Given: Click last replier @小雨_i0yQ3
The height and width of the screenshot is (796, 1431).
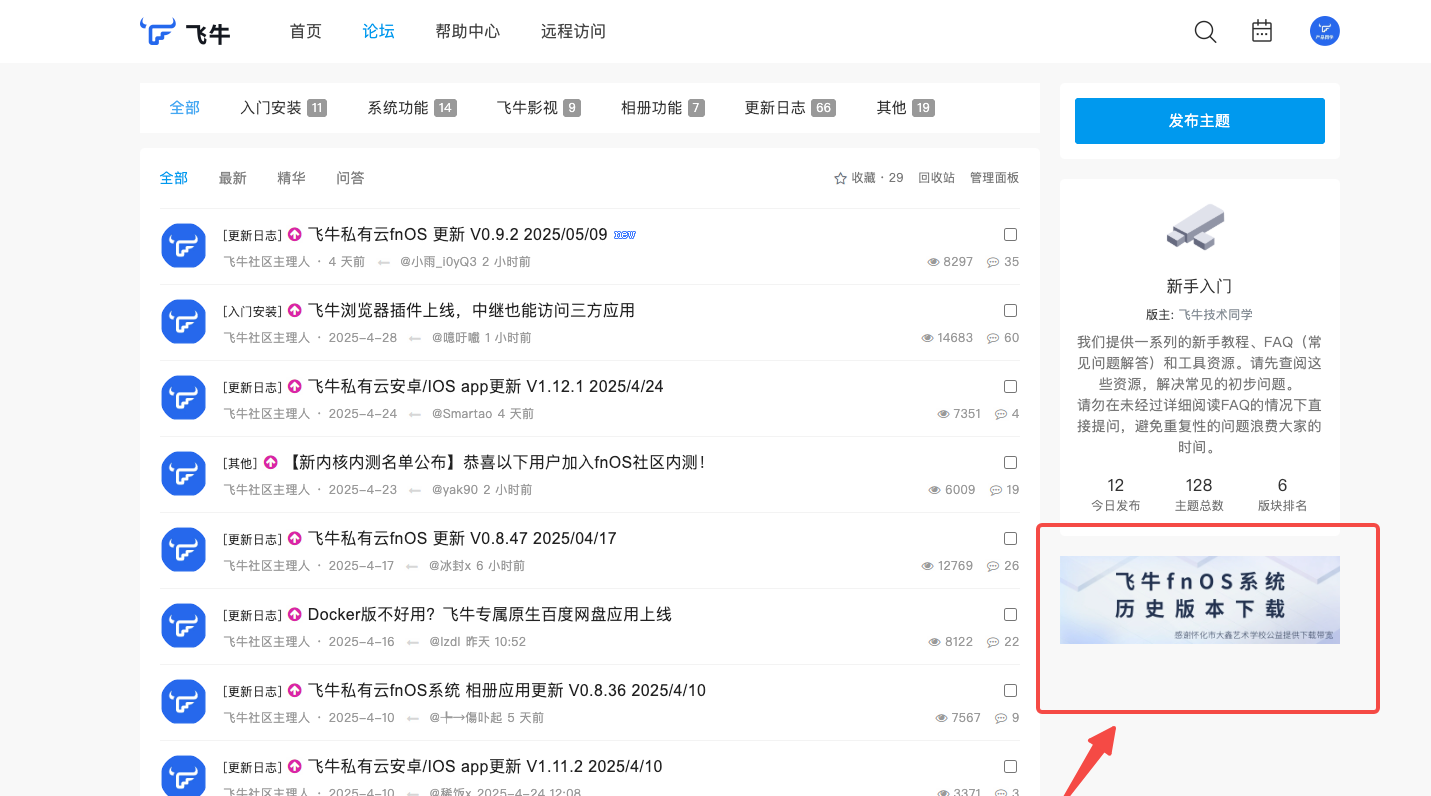Looking at the screenshot, I should click(x=438, y=262).
